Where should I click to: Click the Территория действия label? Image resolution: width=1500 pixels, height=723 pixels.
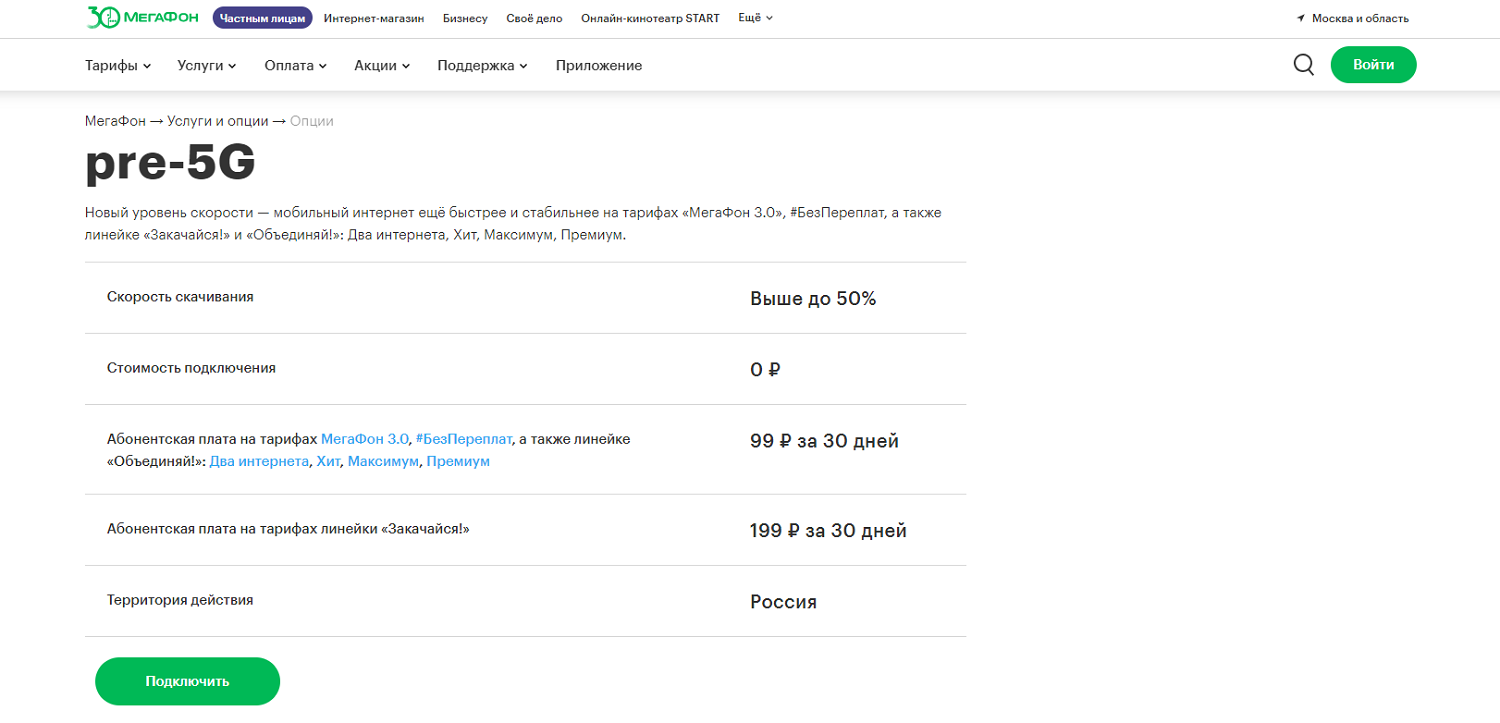point(180,600)
